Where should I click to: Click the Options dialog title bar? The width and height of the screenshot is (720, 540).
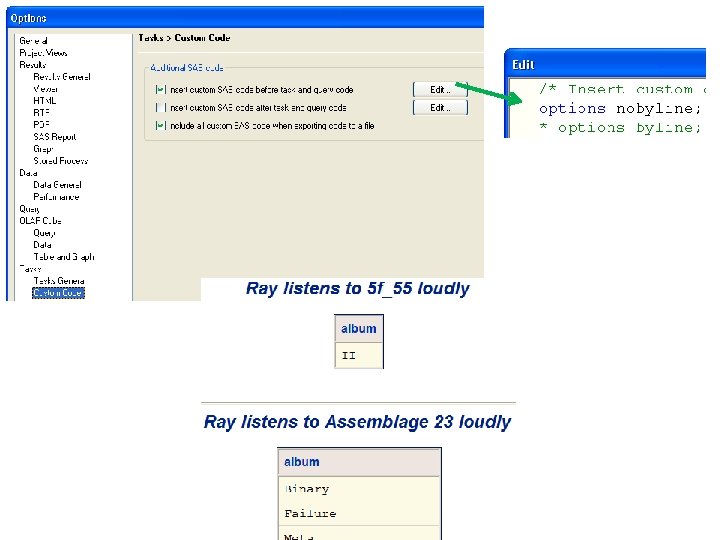(x=245, y=17)
